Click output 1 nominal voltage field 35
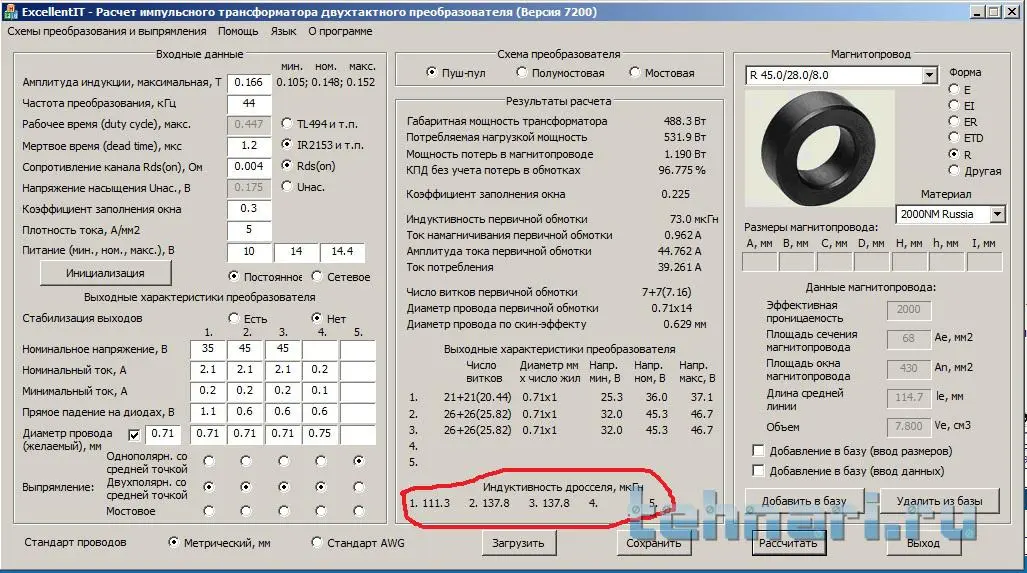 coord(208,349)
